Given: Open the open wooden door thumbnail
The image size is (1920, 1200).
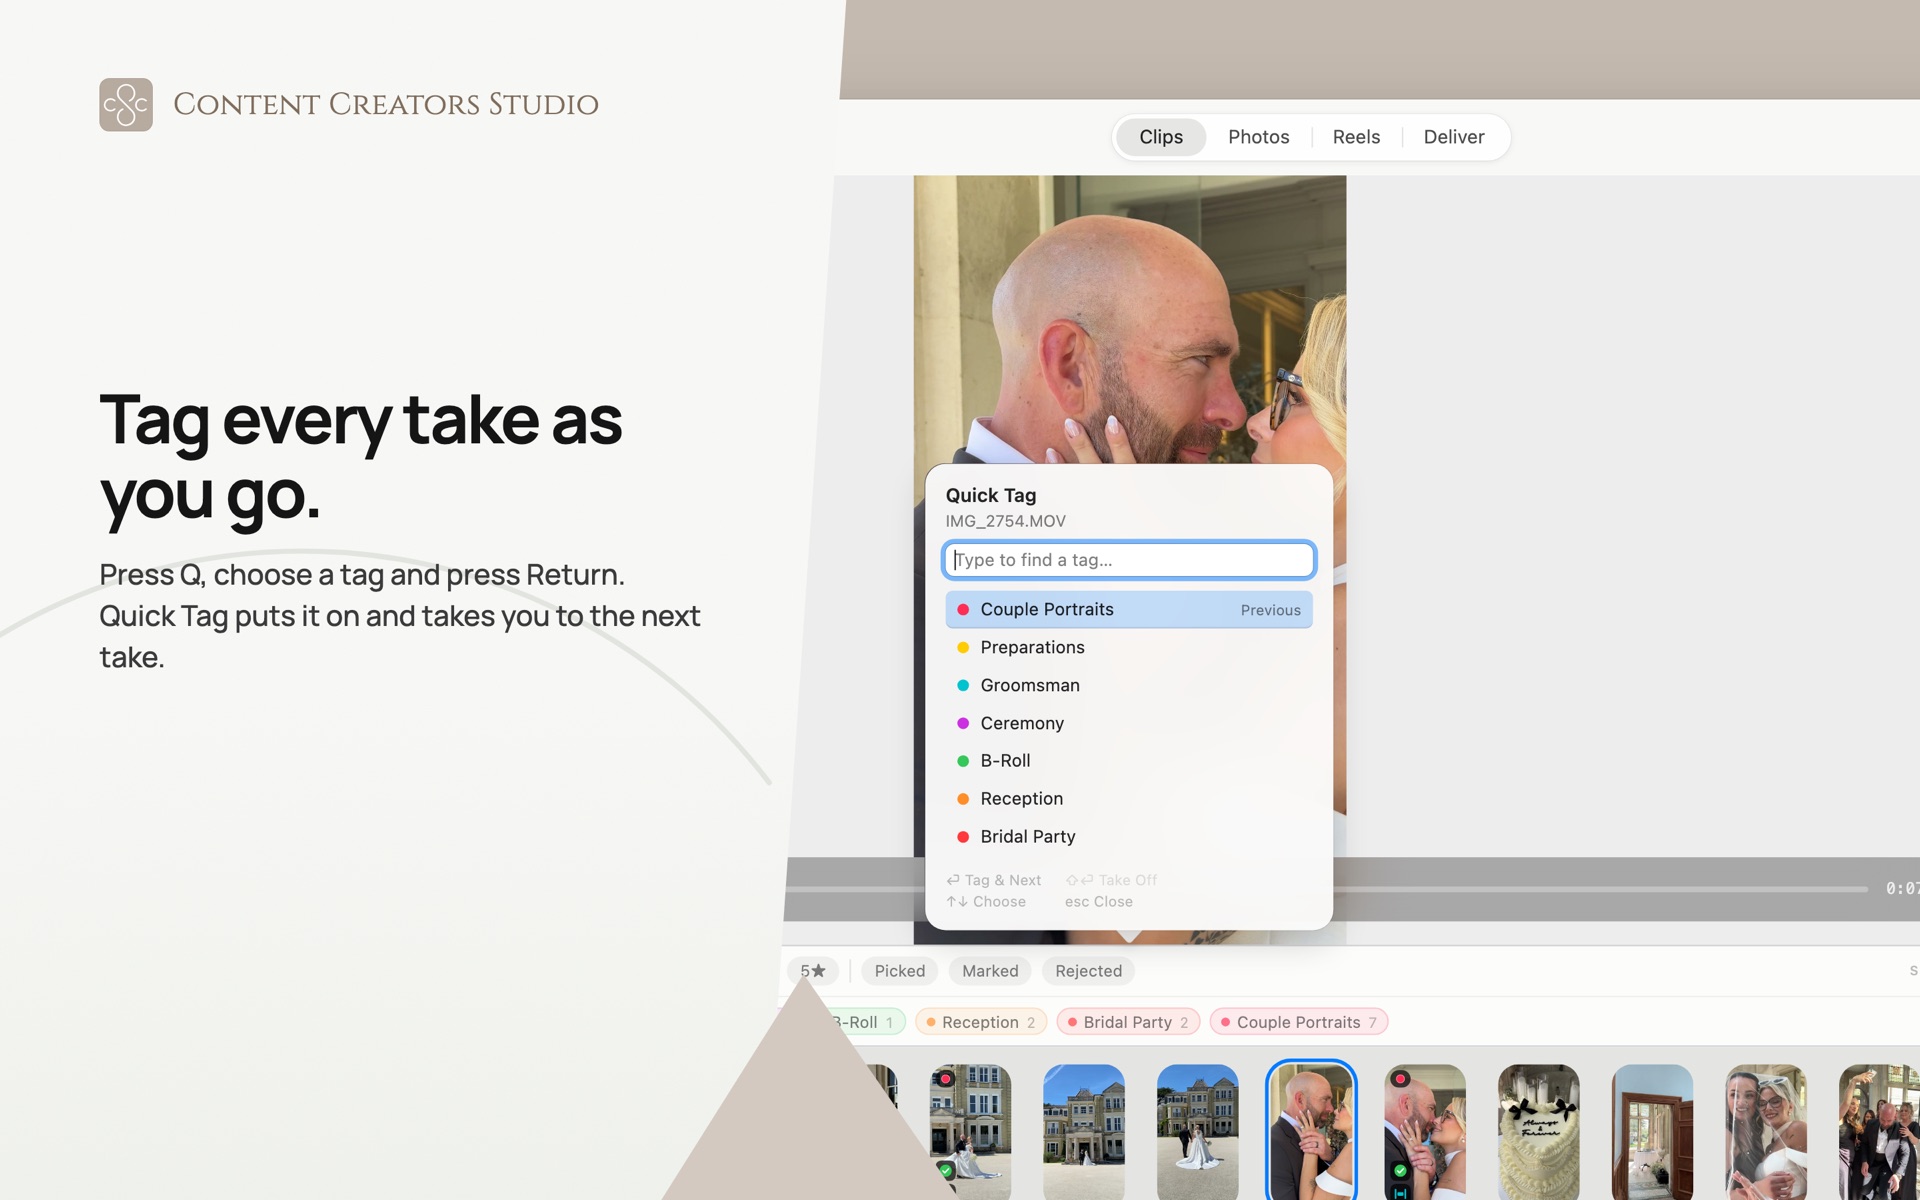Looking at the screenshot, I should pos(1653,1132).
